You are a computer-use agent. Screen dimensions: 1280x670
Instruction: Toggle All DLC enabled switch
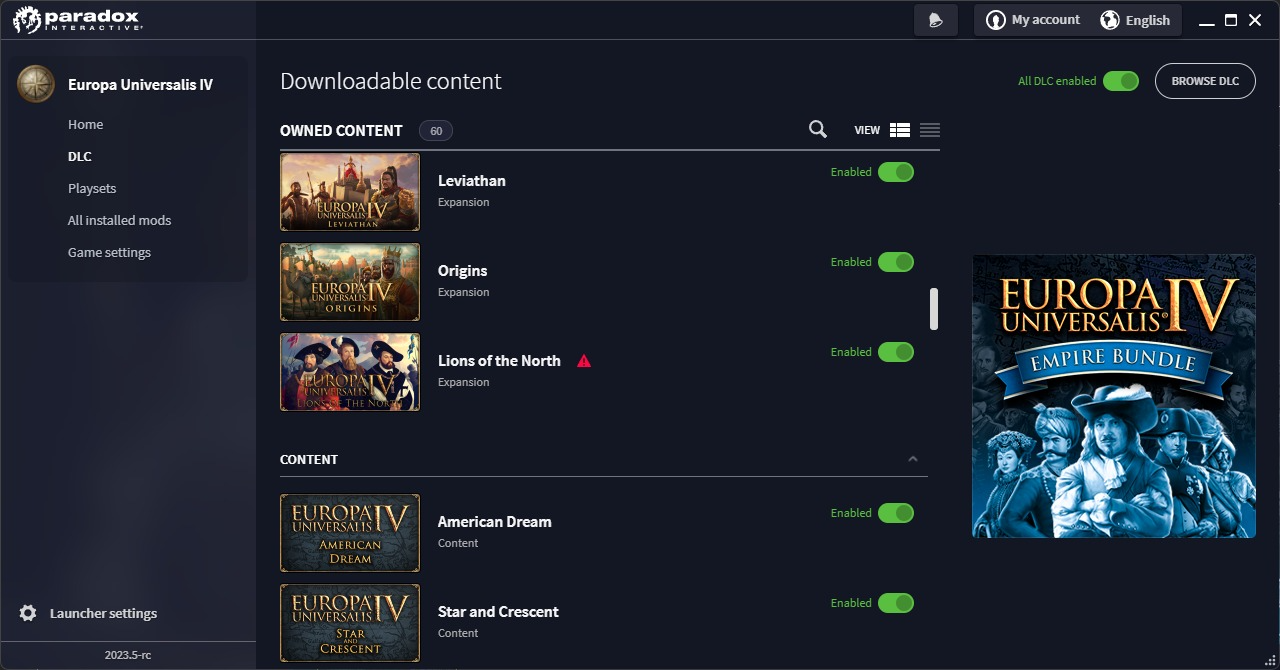(x=1121, y=81)
